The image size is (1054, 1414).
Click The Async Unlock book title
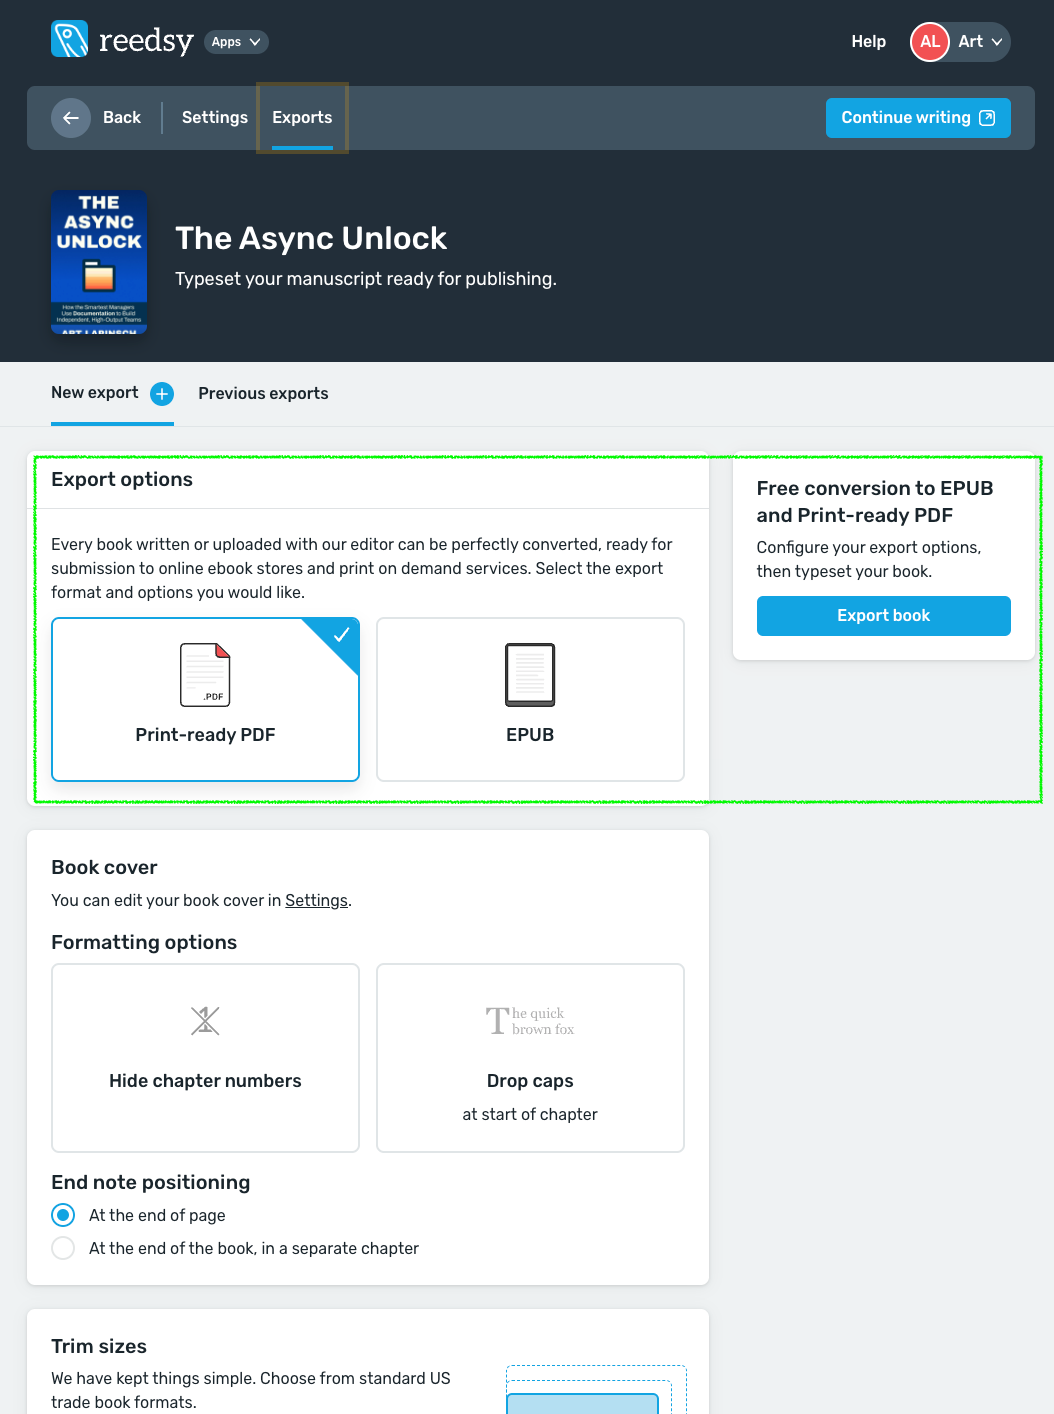point(311,239)
